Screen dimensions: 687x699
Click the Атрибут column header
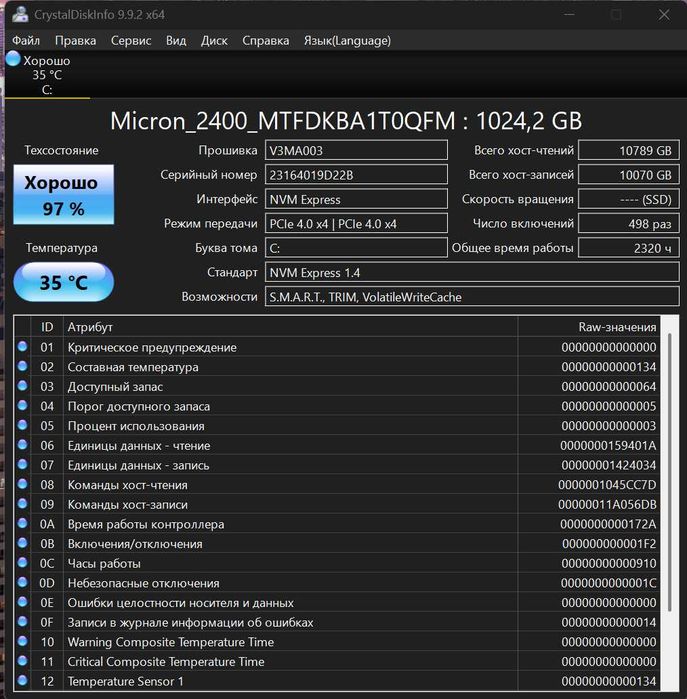(291, 327)
